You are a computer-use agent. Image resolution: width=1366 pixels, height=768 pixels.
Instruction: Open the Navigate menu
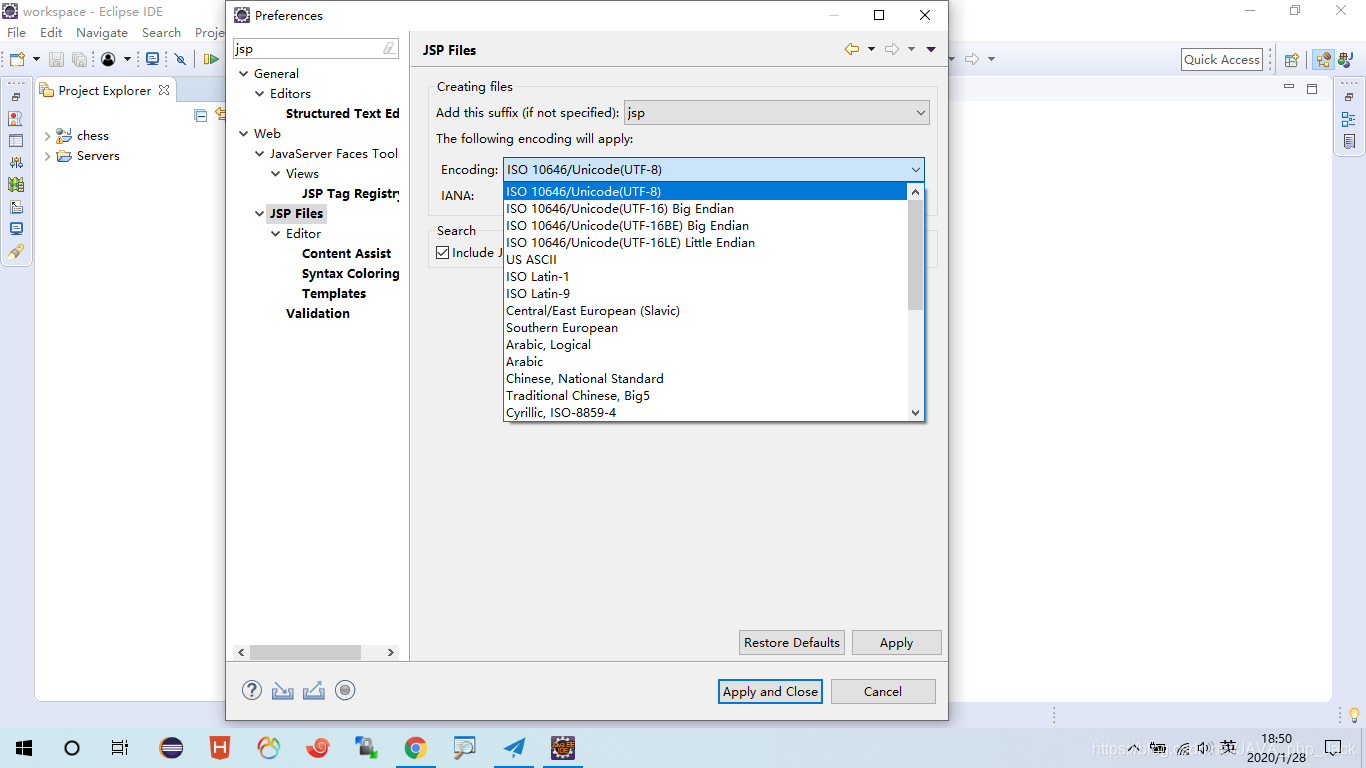[x=102, y=33]
